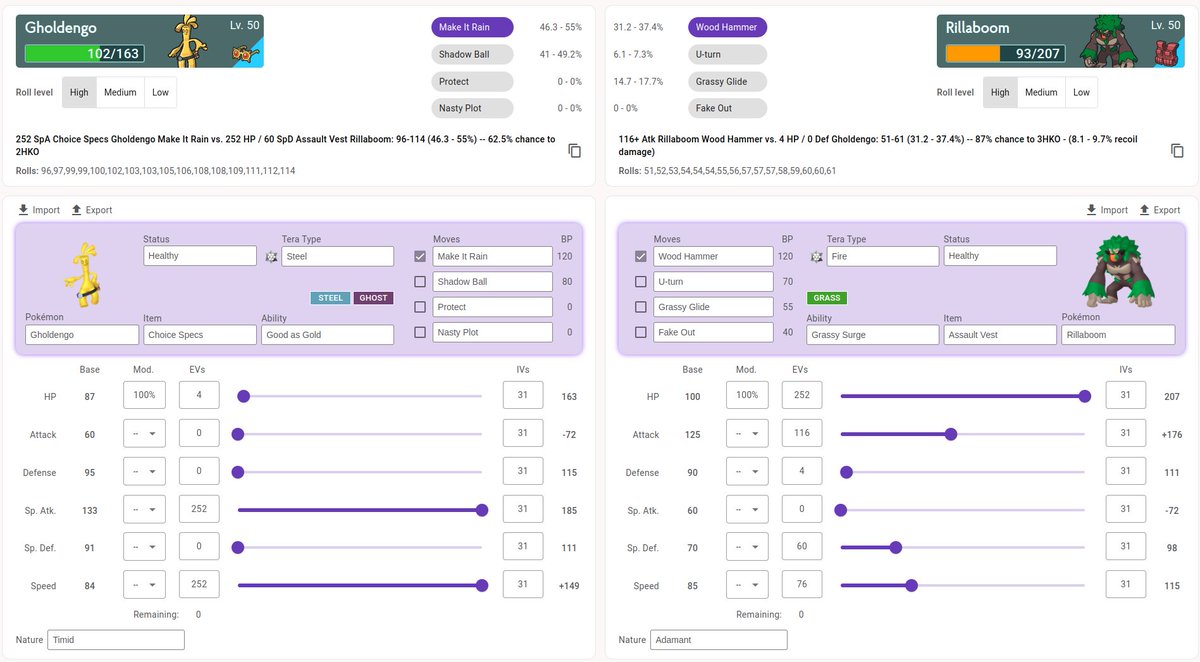Select Fake Out move pill
Screen dimensions: 1200x662
[x=727, y=108]
